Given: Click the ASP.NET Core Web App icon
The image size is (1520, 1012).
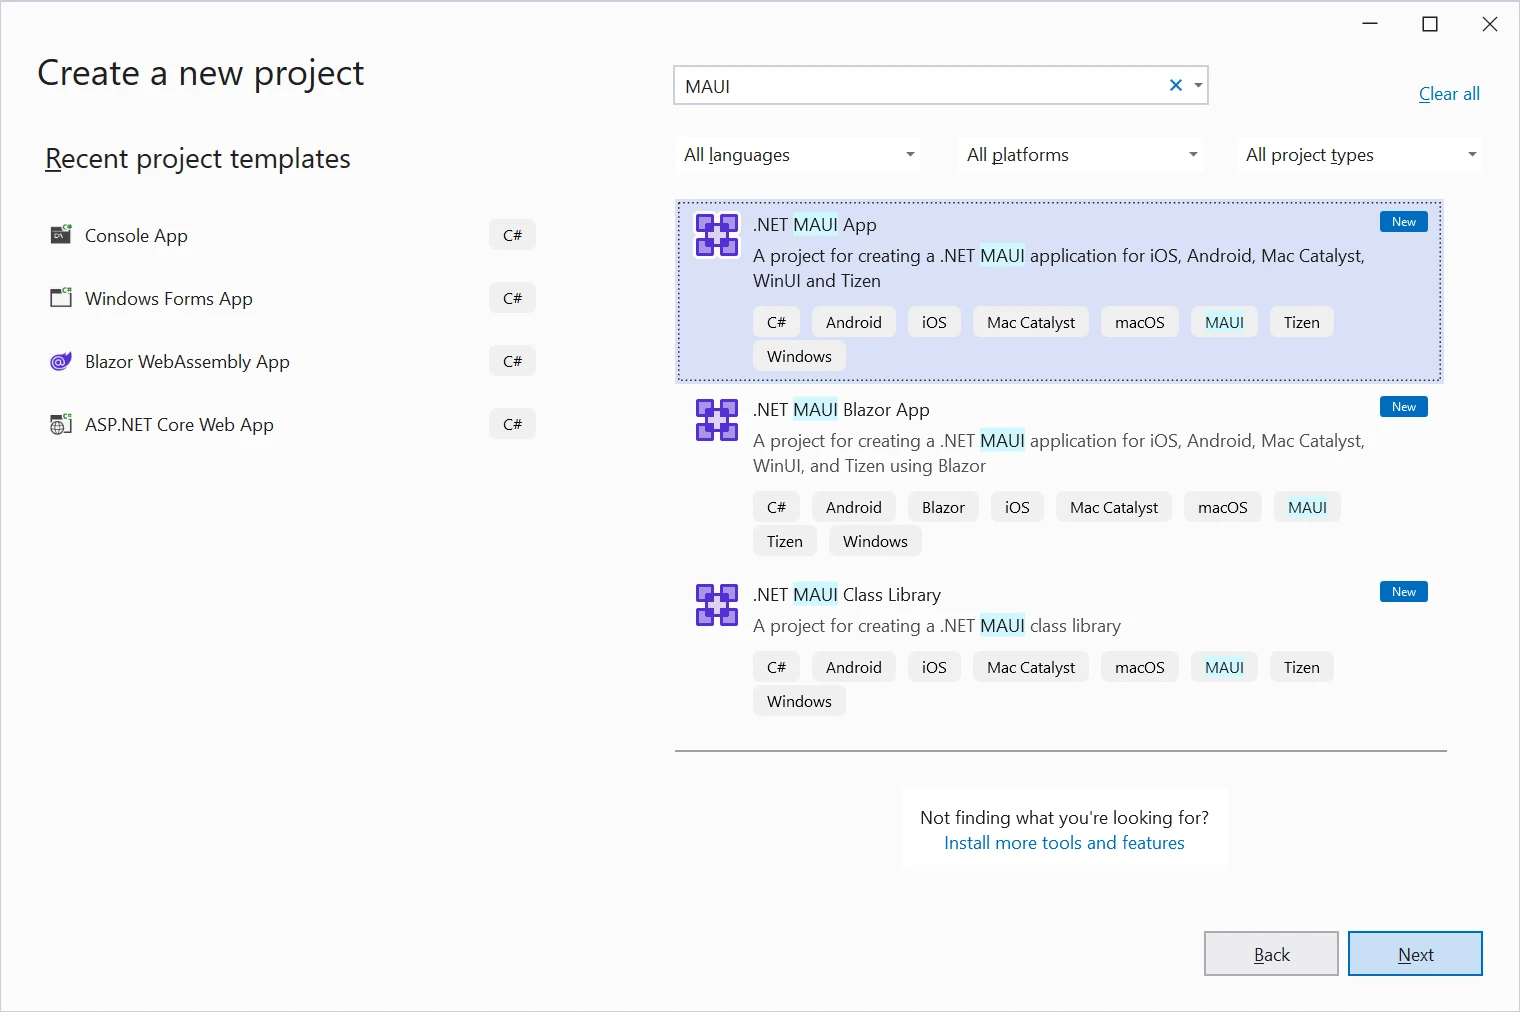Looking at the screenshot, I should 61,424.
